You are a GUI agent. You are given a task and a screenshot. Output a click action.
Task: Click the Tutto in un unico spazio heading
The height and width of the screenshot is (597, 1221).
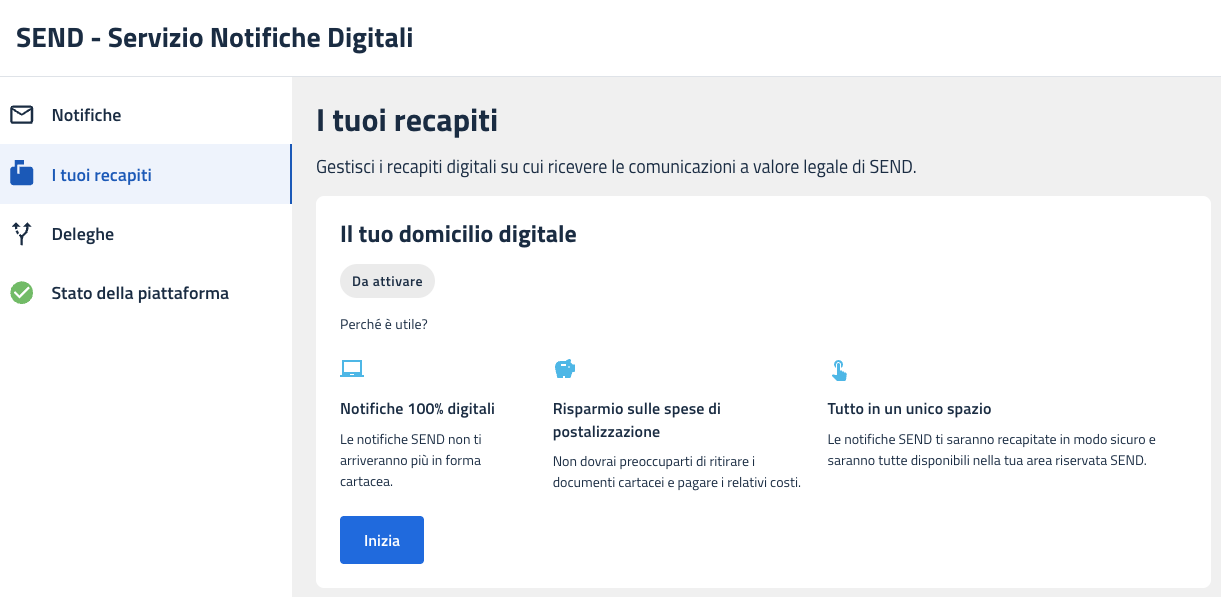tap(909, 409)
